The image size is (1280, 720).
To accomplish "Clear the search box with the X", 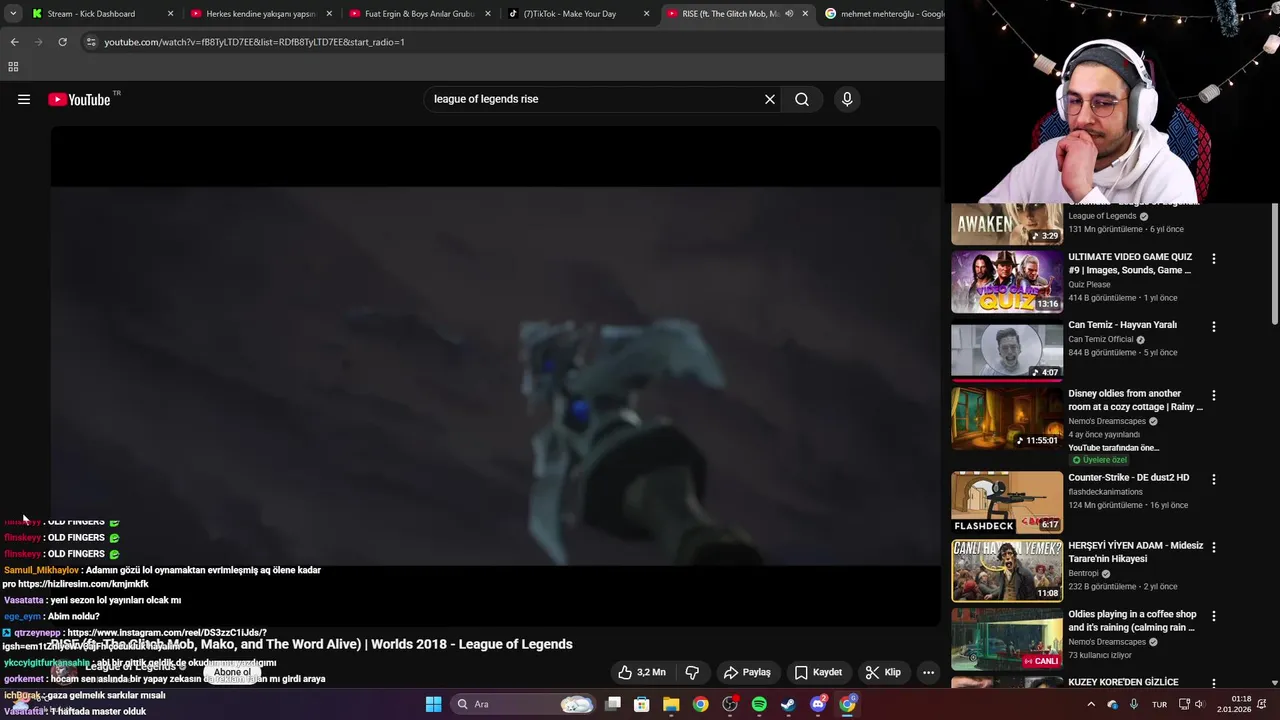I will pyautogui.click(x=770, y=99).
